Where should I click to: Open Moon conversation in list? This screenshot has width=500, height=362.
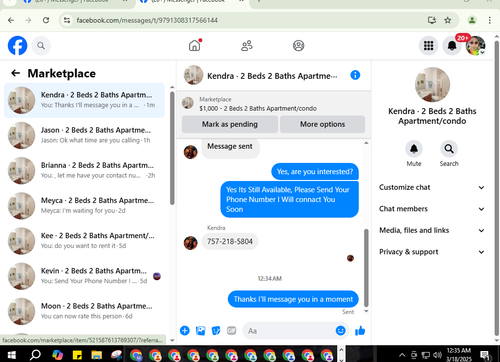coord(84,311)
